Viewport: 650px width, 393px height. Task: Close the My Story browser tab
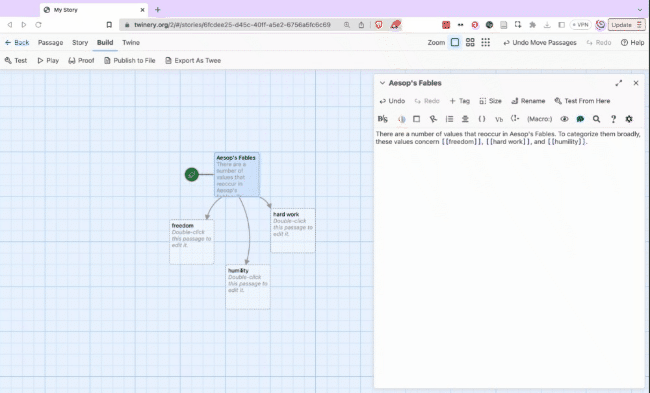pyautogui.click(x=143, y=10)
